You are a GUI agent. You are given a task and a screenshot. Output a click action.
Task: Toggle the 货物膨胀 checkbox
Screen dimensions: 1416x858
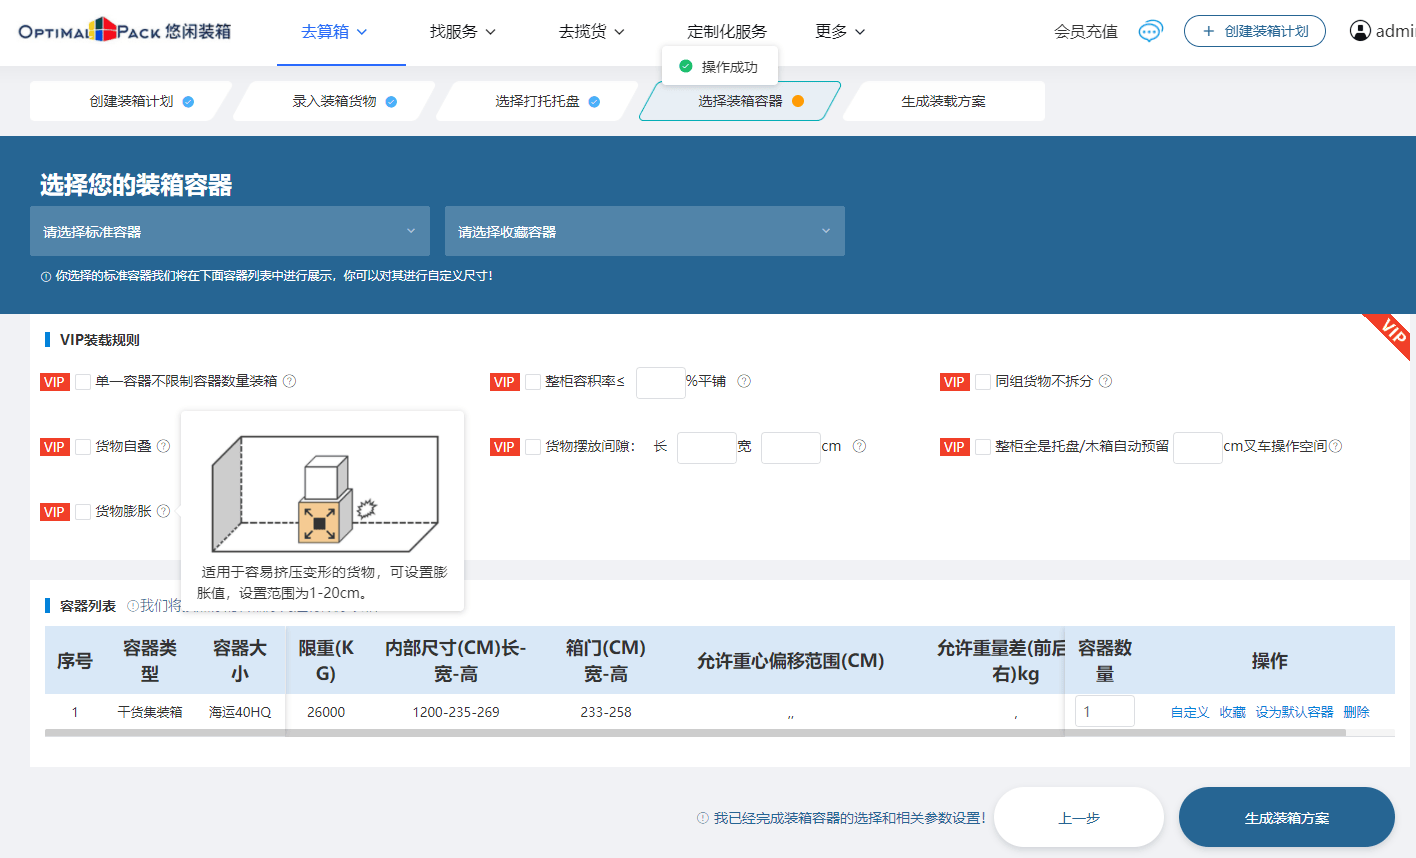pos(83,512)
